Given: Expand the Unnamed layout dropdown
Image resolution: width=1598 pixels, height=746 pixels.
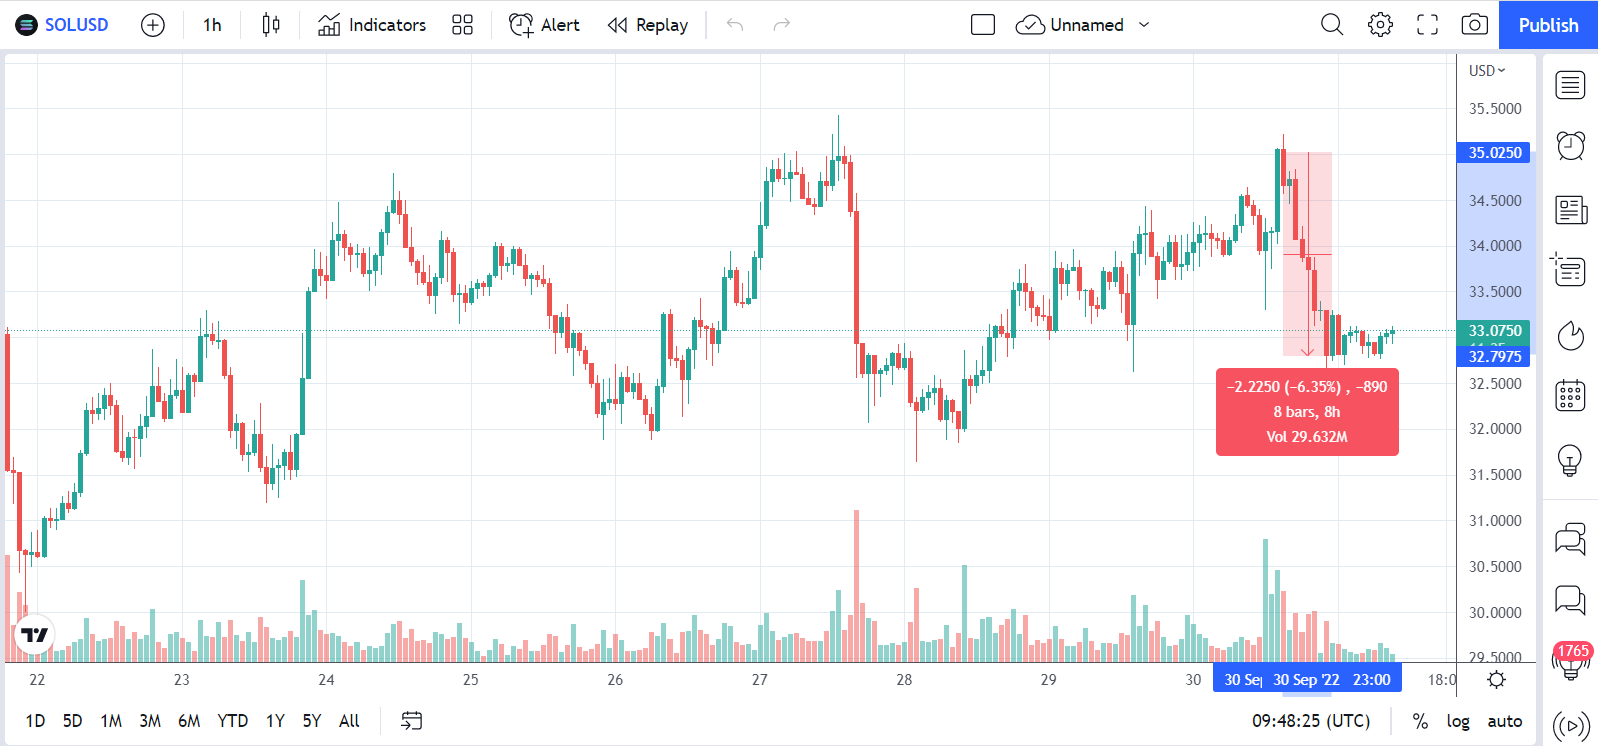Looking at the screenshot, I should (x=1144, y=25).
